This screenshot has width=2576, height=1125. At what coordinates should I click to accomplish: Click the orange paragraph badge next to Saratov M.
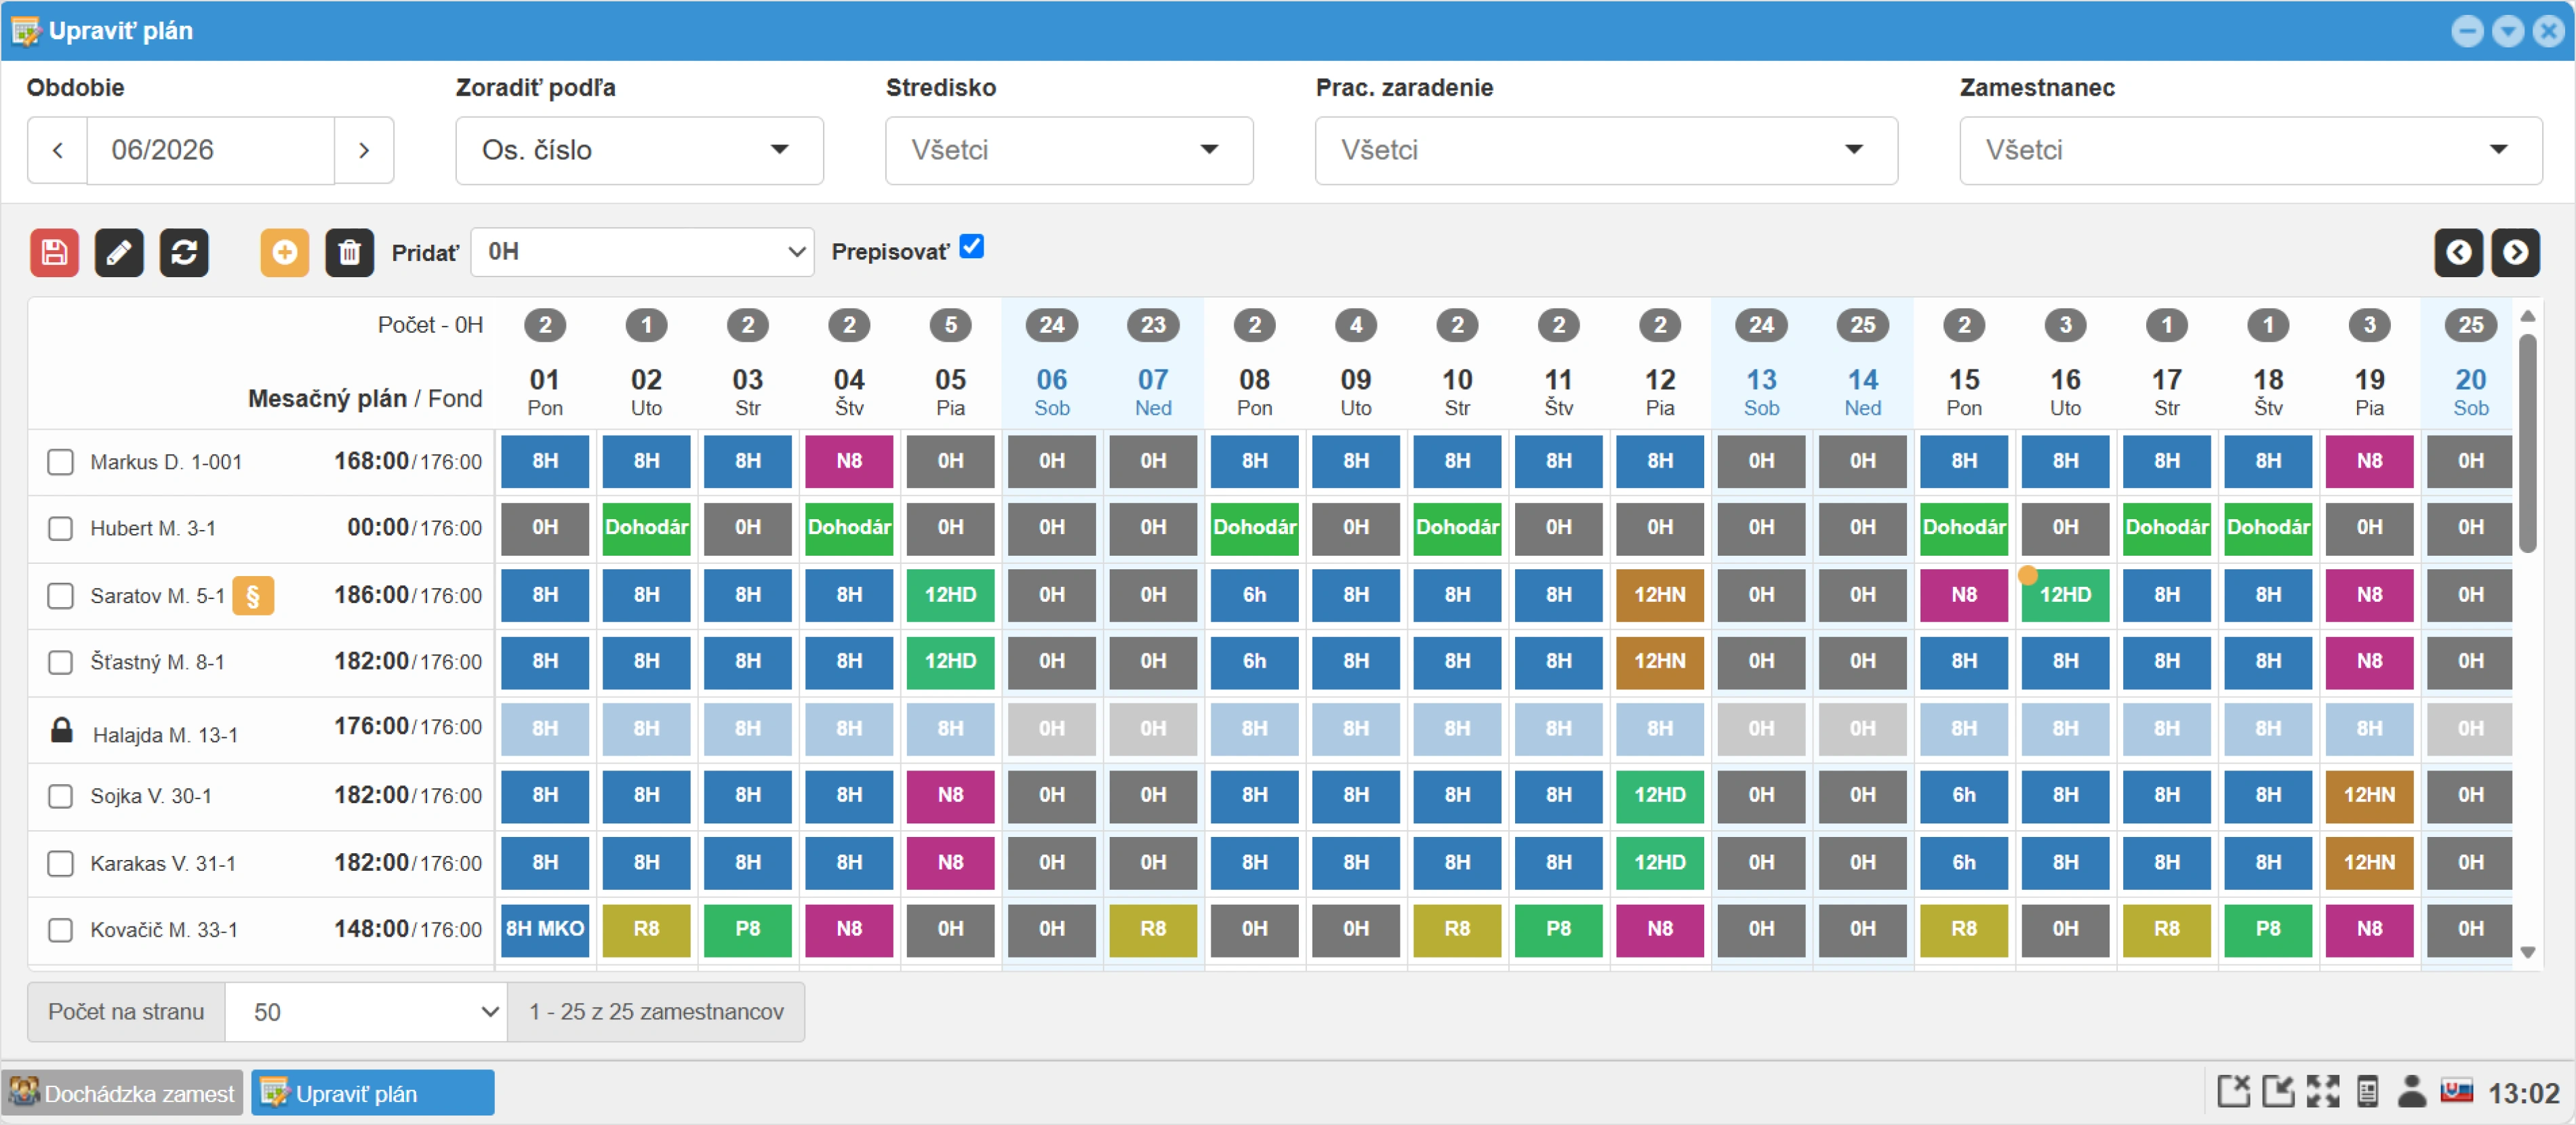(253, 596)
